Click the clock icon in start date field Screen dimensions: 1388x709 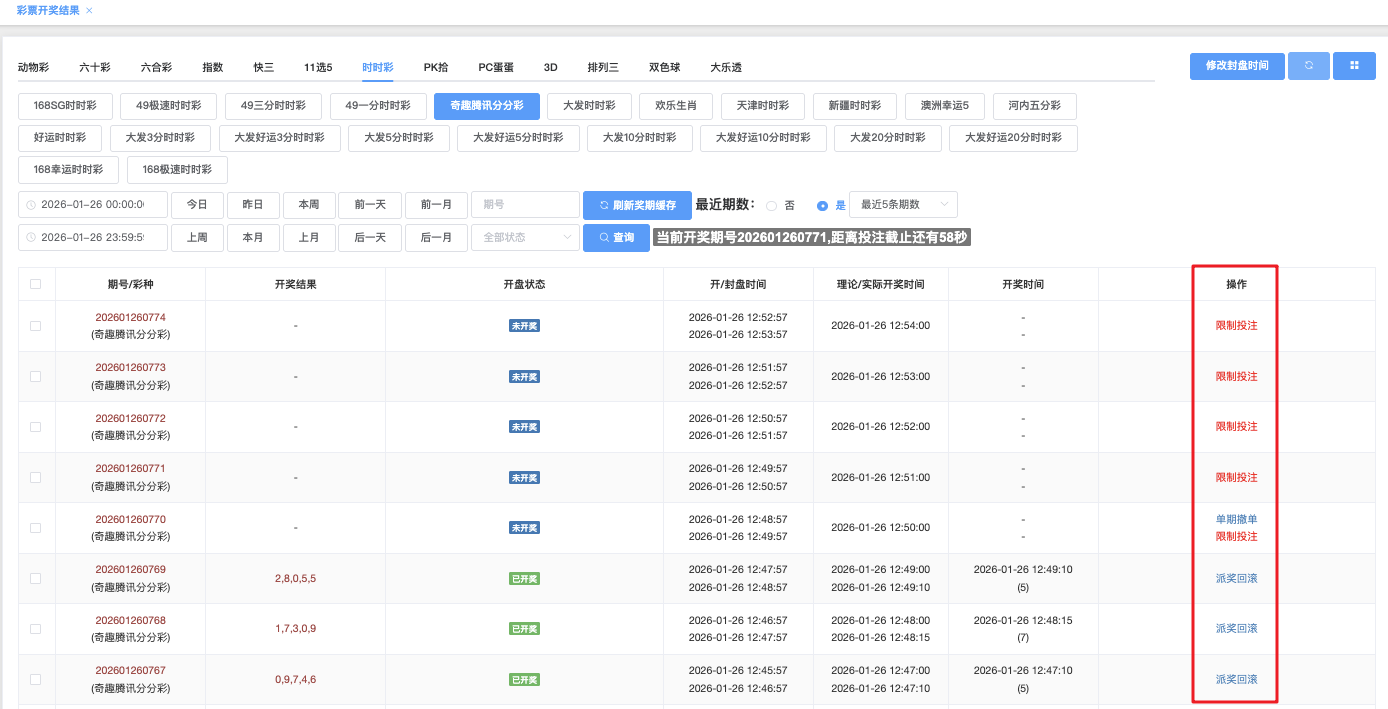point(31,205)
